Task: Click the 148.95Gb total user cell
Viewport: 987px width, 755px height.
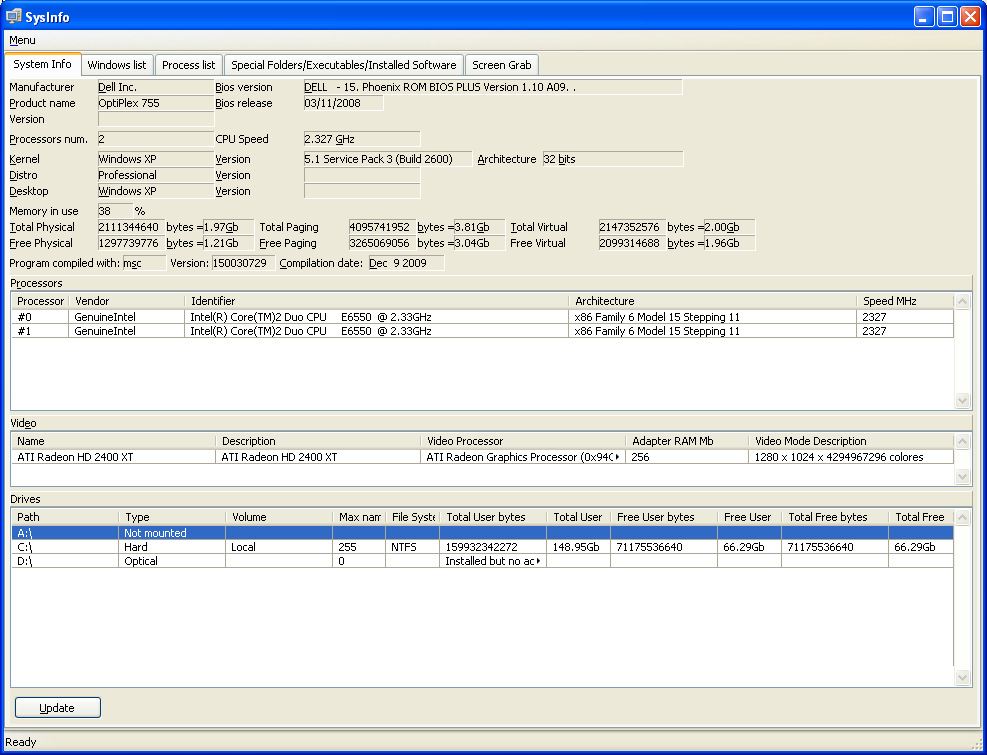Action: pyautogui.click(x=578, y=547)
